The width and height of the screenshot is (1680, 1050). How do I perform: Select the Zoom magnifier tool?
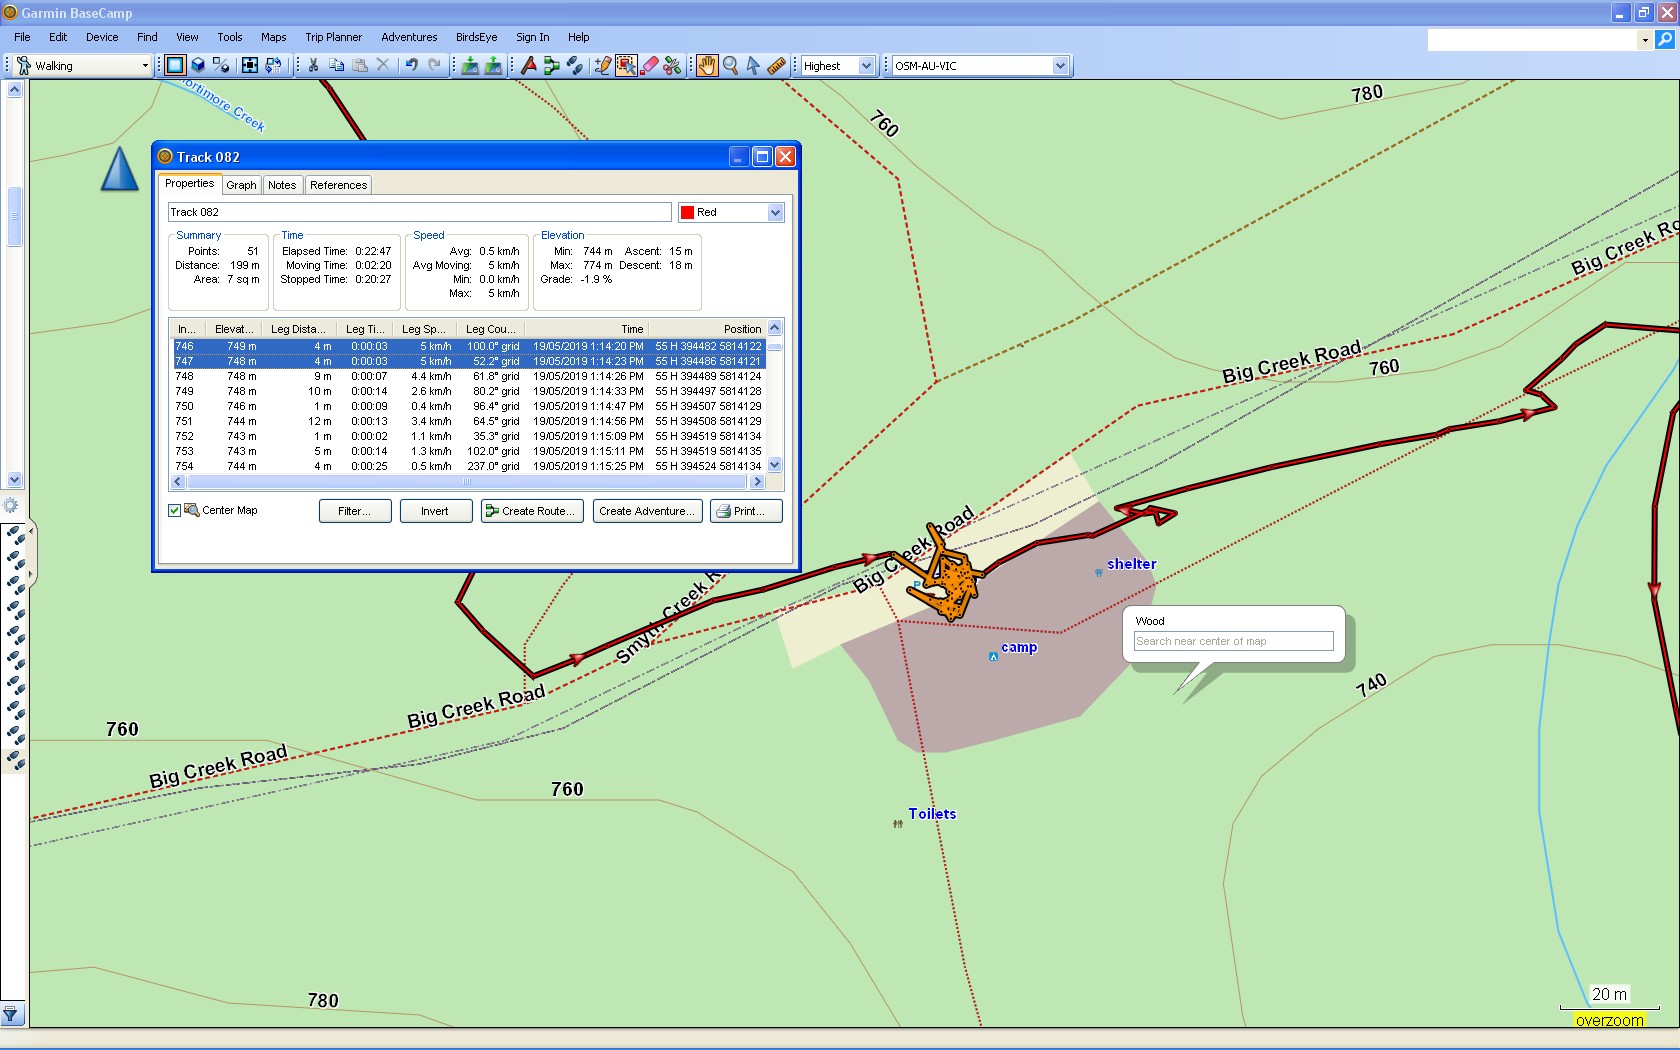pyautogui.click(x=730, y=65)
